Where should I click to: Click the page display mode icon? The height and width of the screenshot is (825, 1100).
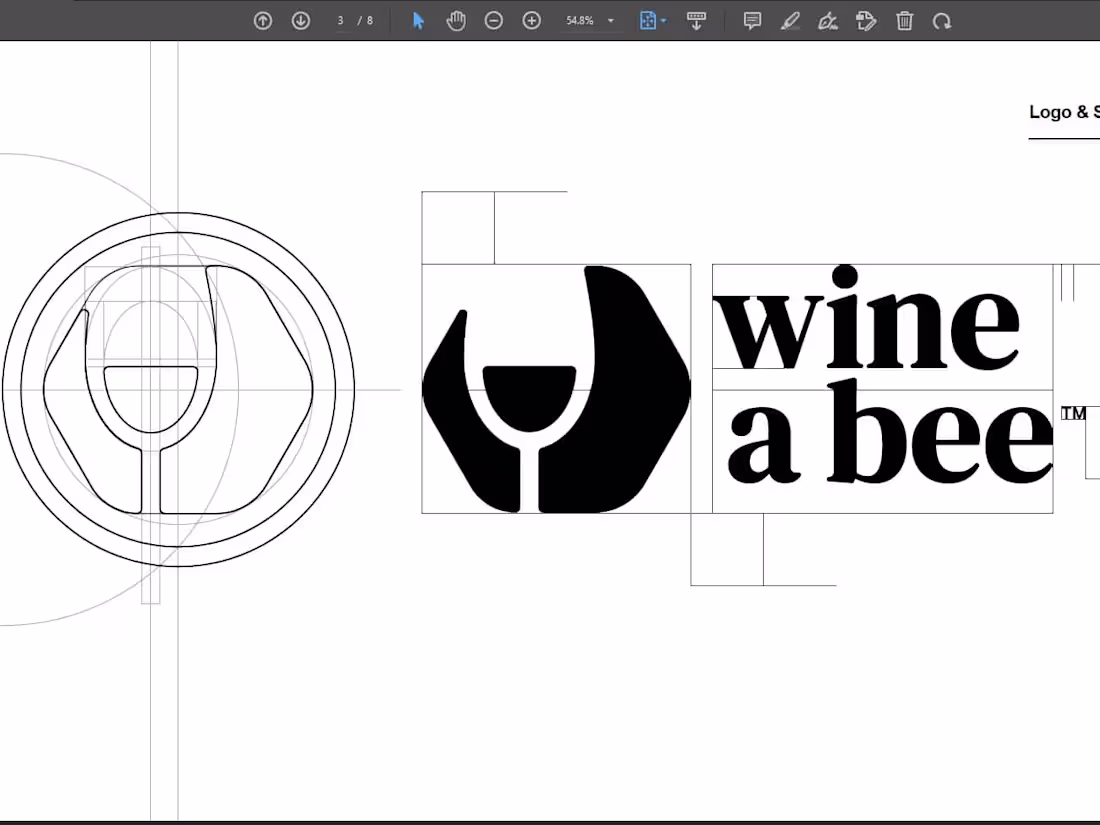[647, 20]
